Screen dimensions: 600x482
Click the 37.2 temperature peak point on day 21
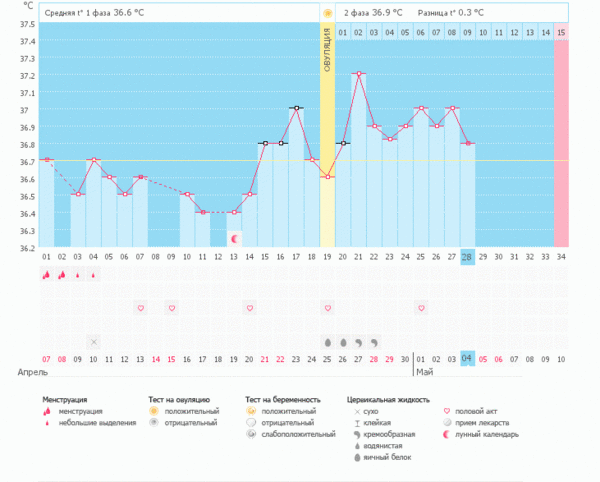(358, 73)
